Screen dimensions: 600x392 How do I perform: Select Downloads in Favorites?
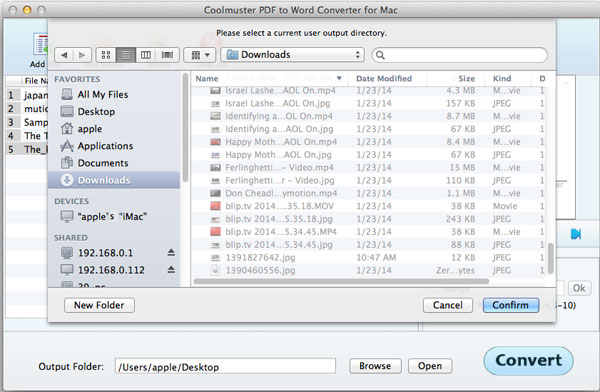click(114, 180)
